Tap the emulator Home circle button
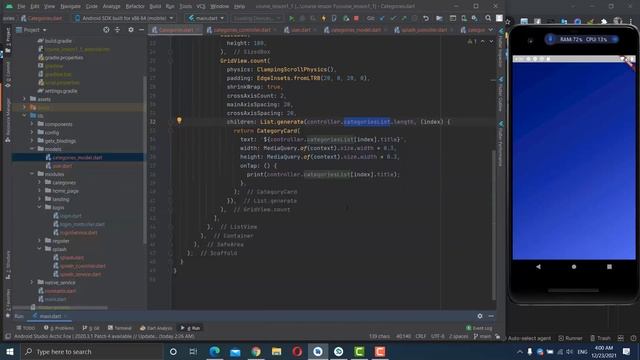This screenshot has height=360, width=640. tap(574, 267)
